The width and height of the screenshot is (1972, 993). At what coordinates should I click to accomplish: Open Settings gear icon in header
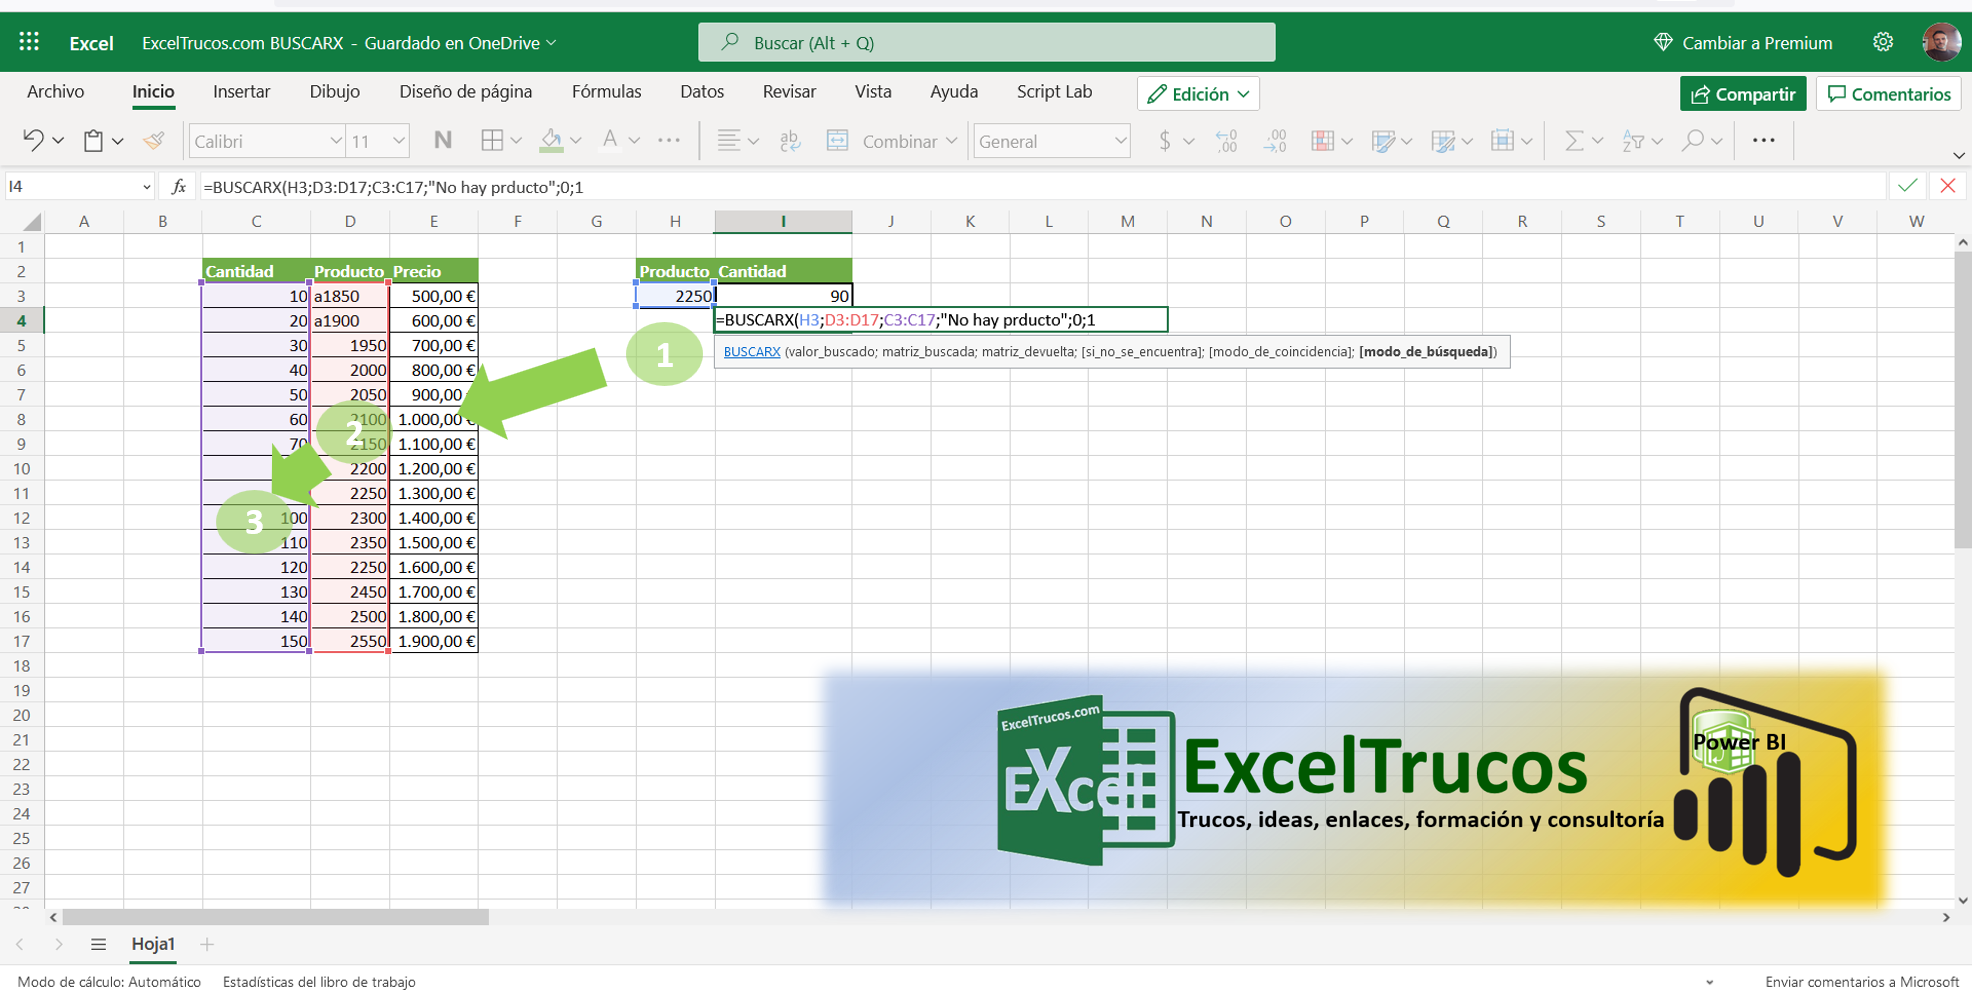(x=1883, y=42)
